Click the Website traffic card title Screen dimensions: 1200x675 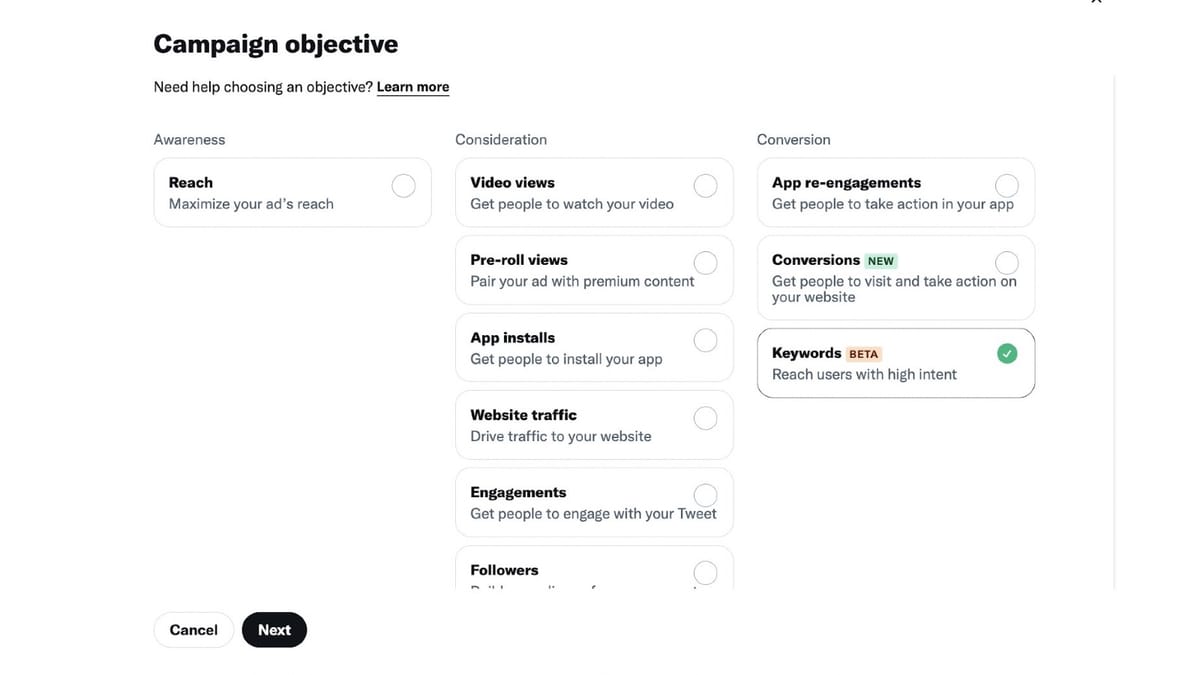click(x=523, y=415)
